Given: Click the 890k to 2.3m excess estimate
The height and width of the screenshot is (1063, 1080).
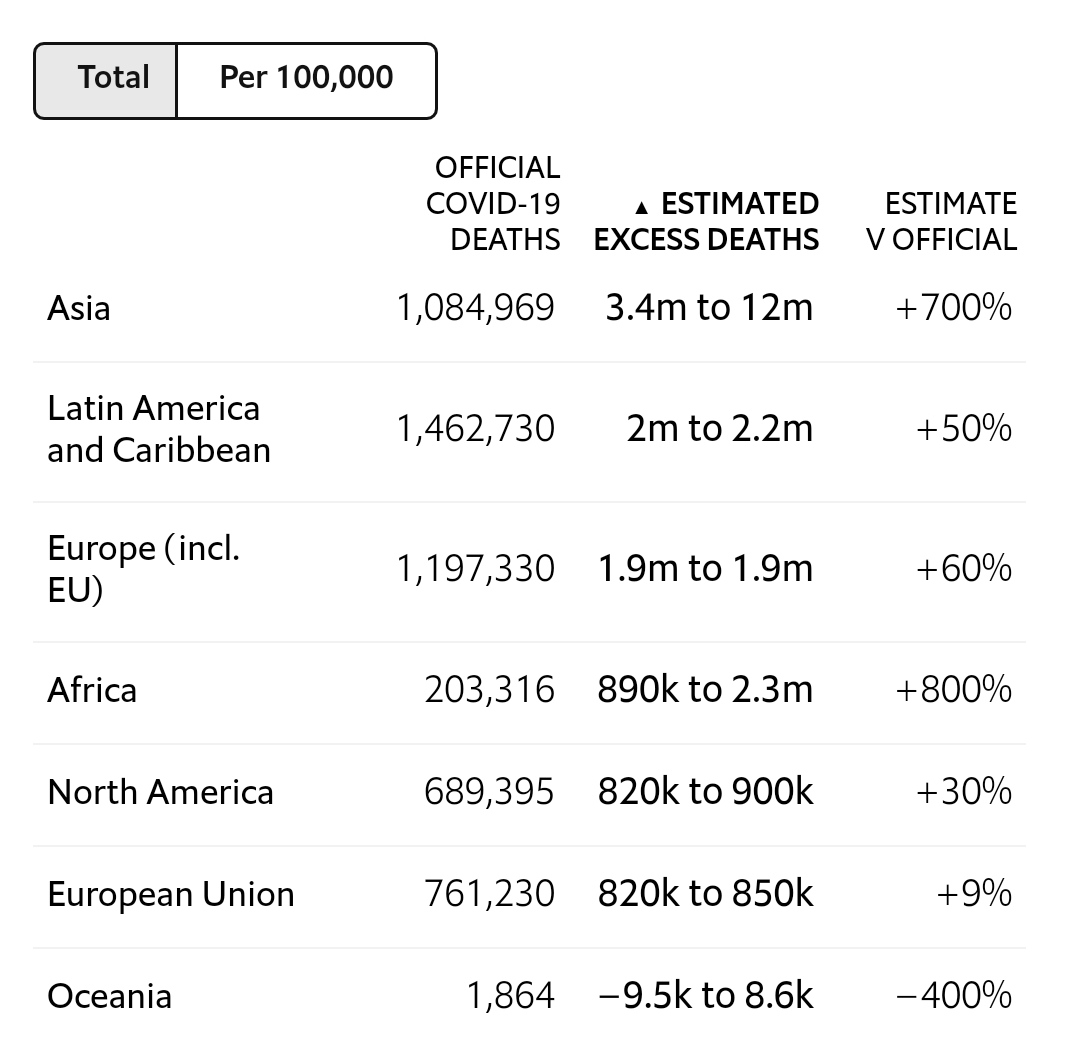Looking at the screenshot, I should (705, 690).
